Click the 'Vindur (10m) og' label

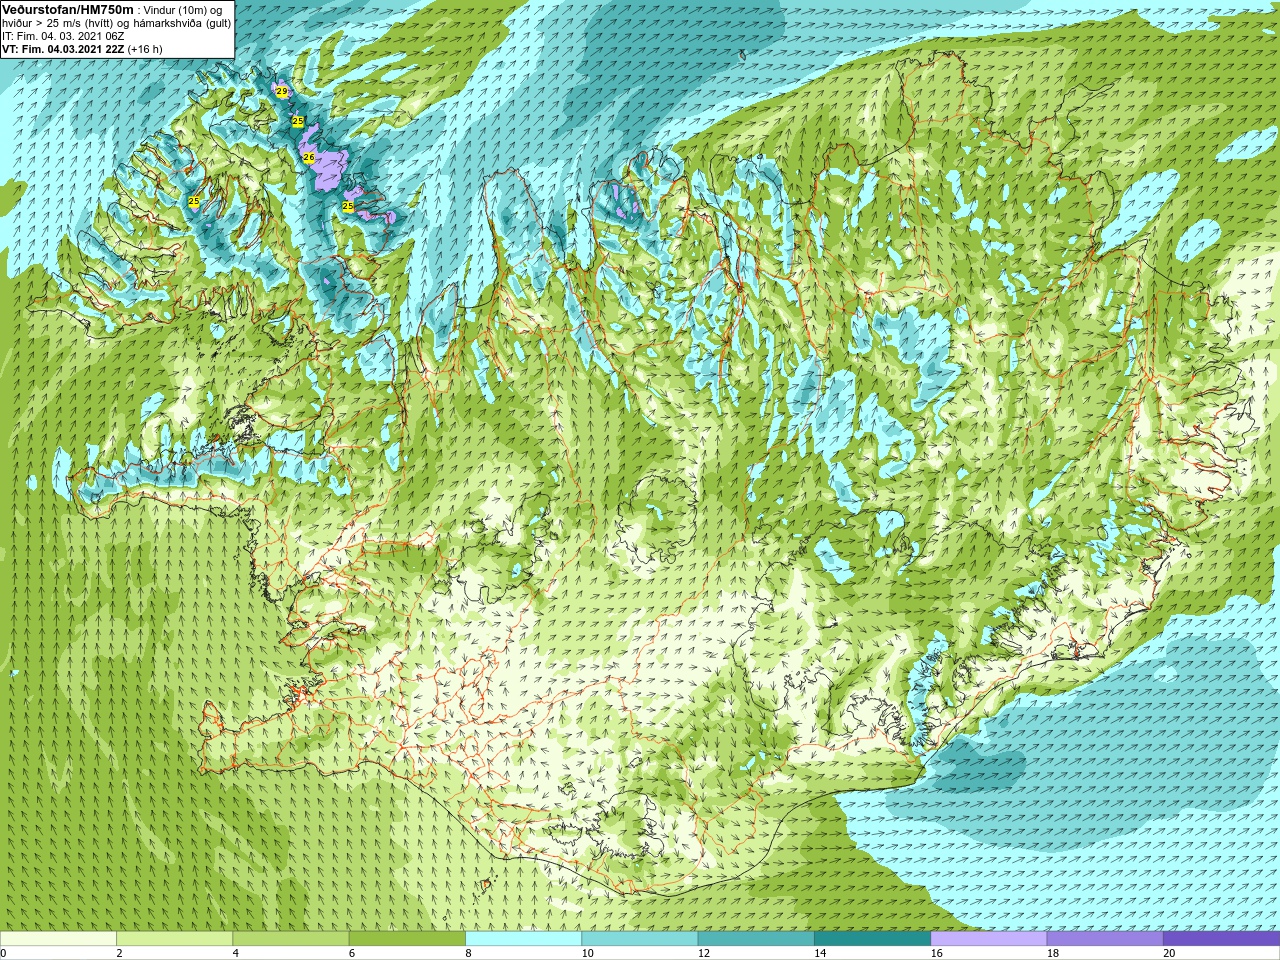(x=183, y=10)
